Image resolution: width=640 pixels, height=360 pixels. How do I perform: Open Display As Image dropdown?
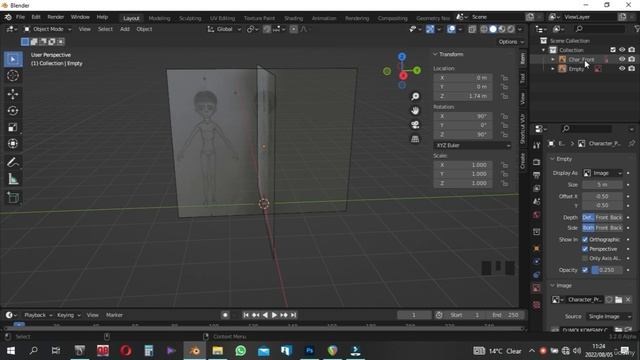click(x=602, y=173)
